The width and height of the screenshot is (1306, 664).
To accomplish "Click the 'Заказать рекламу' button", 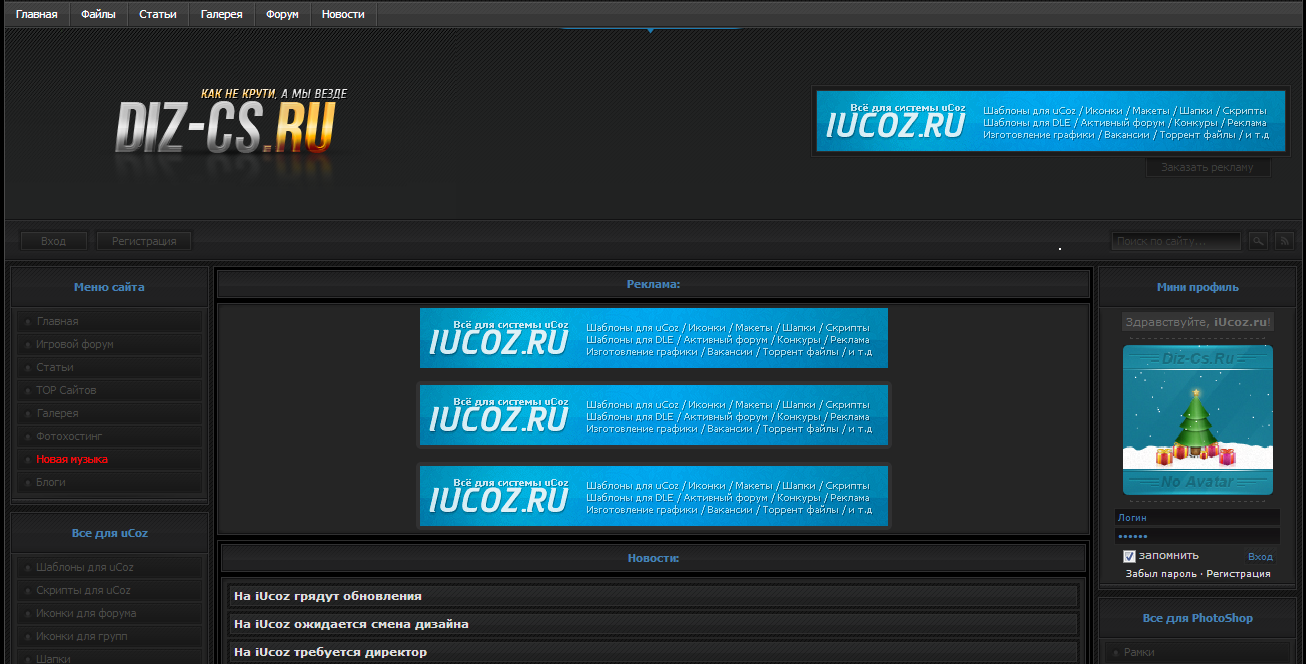I will tap(1207, 167).
